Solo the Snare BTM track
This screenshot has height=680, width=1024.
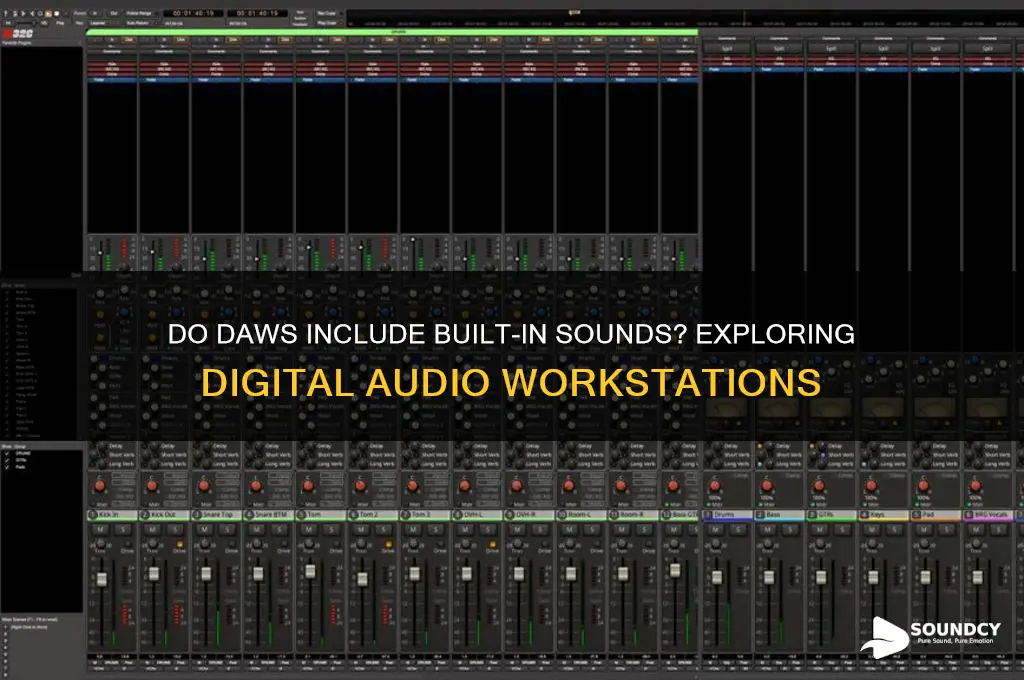tap(280, 529)
